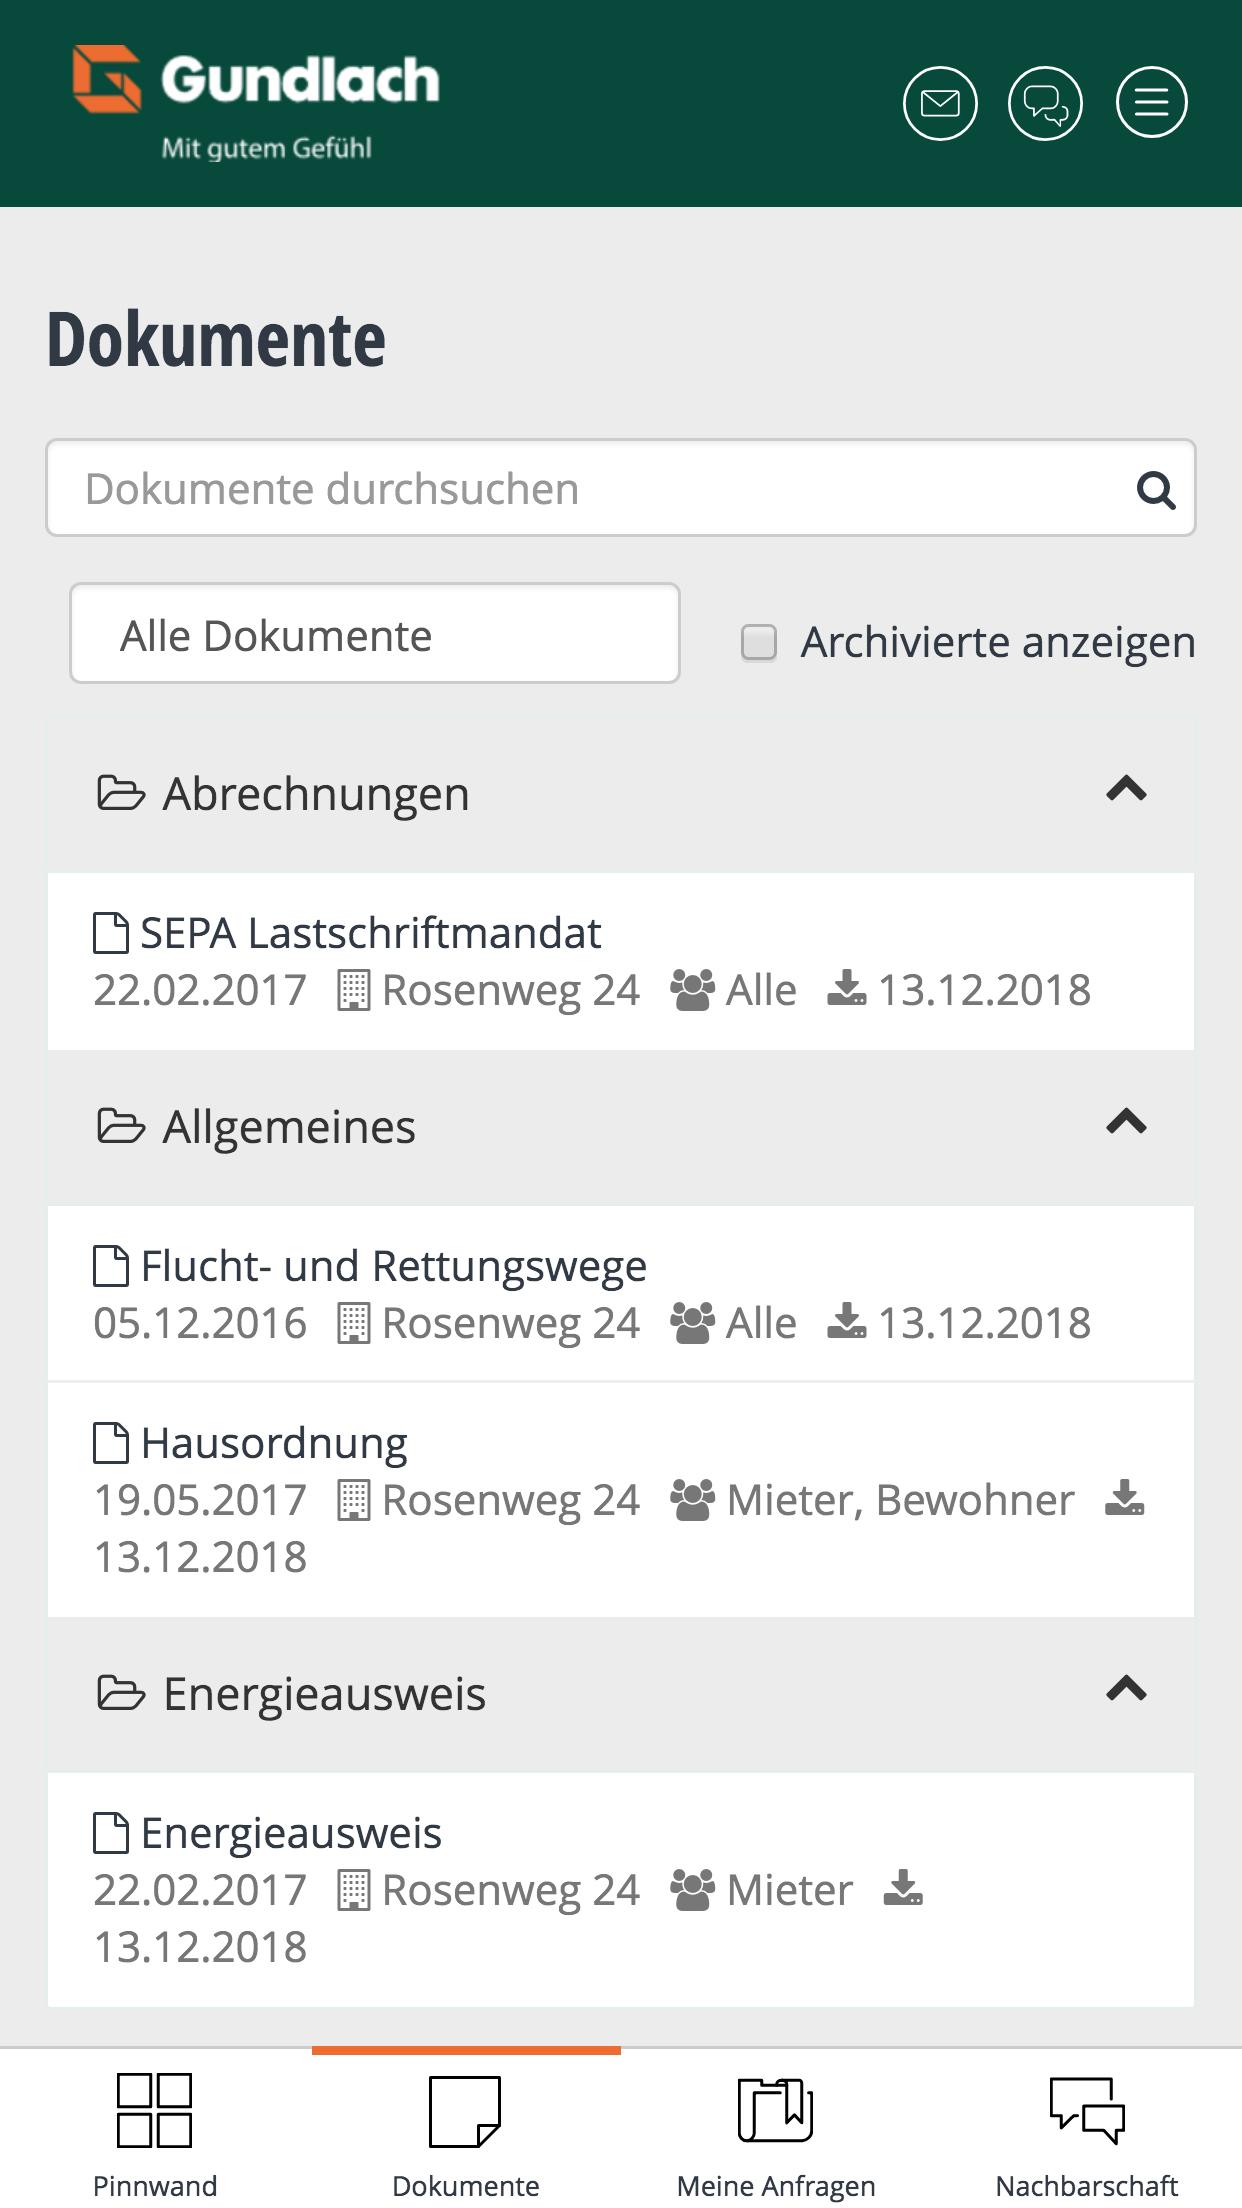Open the chat bubbles icon in header
Viewport: 1242px width, 2208px height.
(1045, 103)
